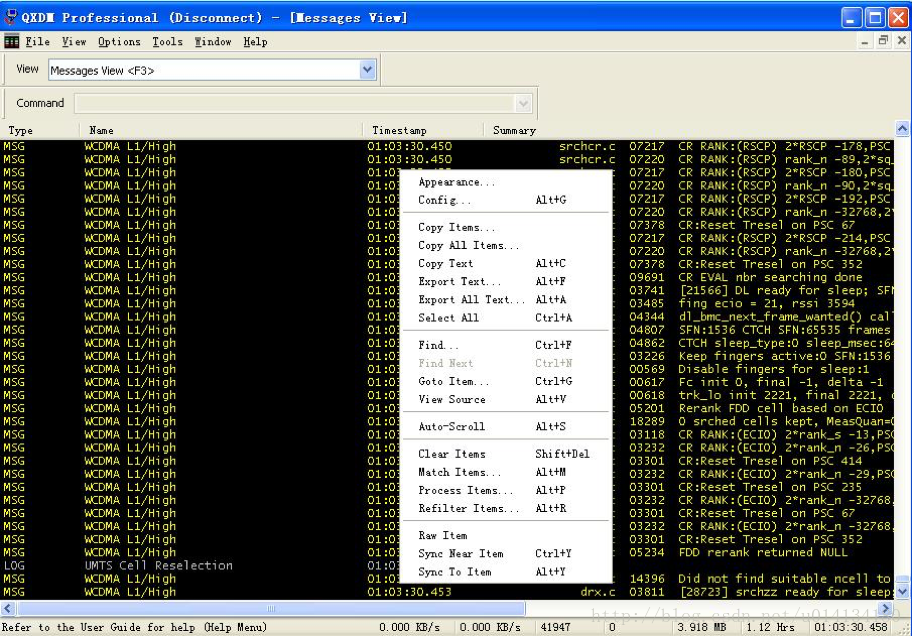Close the inner Messages View document

pos(902,41)
